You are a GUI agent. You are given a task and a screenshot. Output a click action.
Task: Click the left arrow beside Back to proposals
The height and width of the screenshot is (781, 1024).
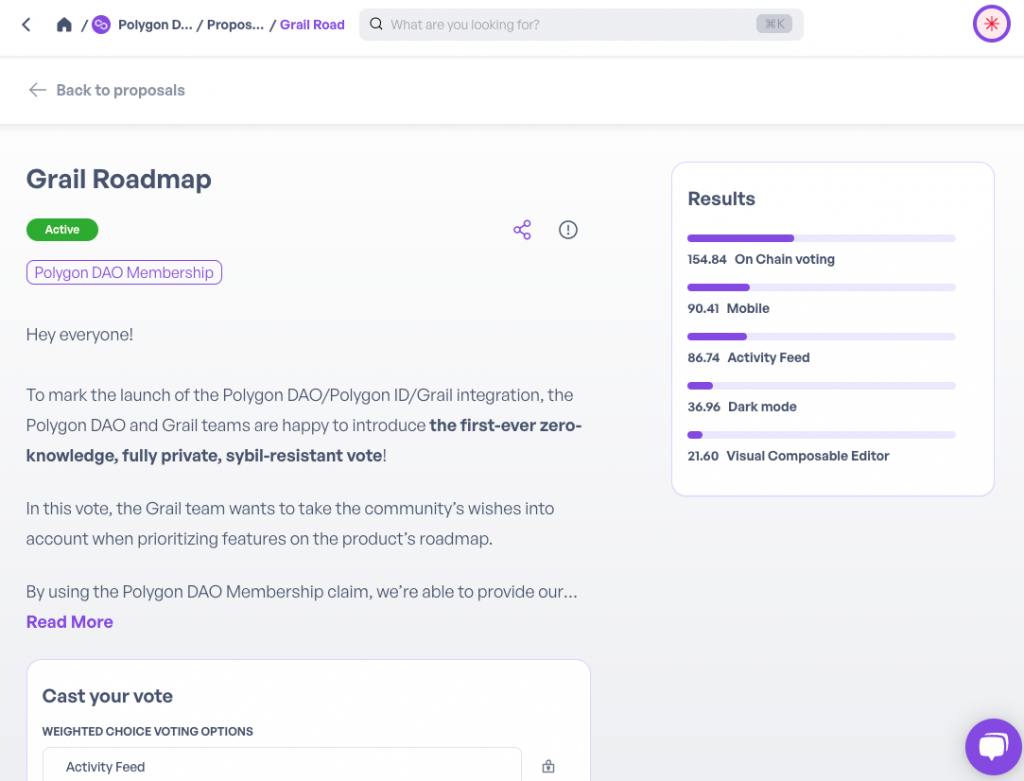point(37,90)
